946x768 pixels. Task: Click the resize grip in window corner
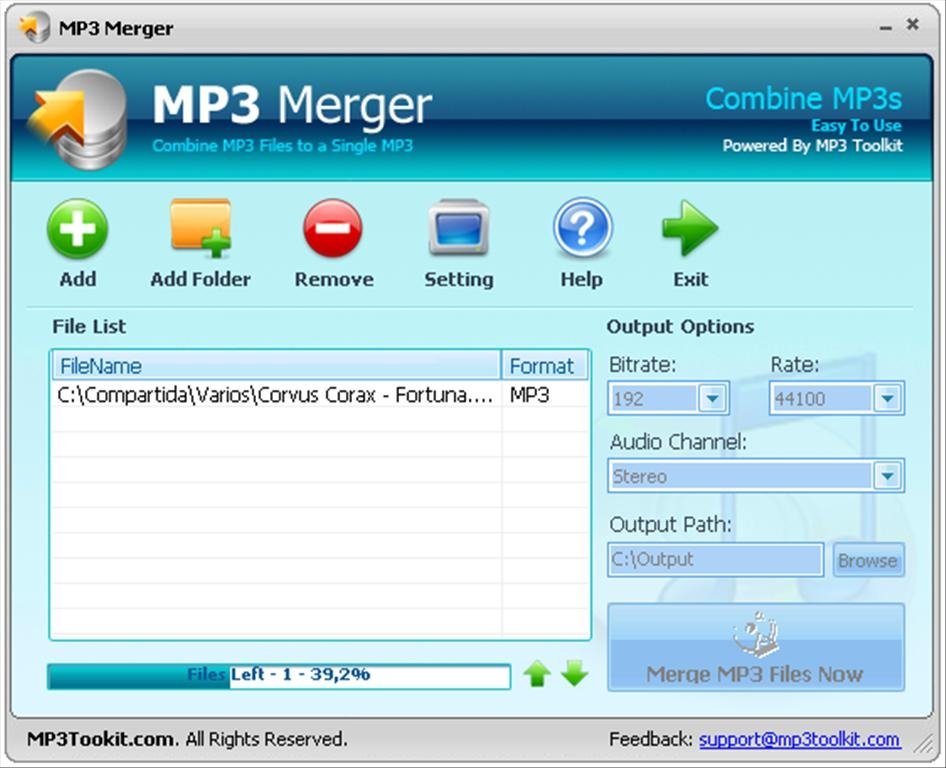(x=923, y=744)
